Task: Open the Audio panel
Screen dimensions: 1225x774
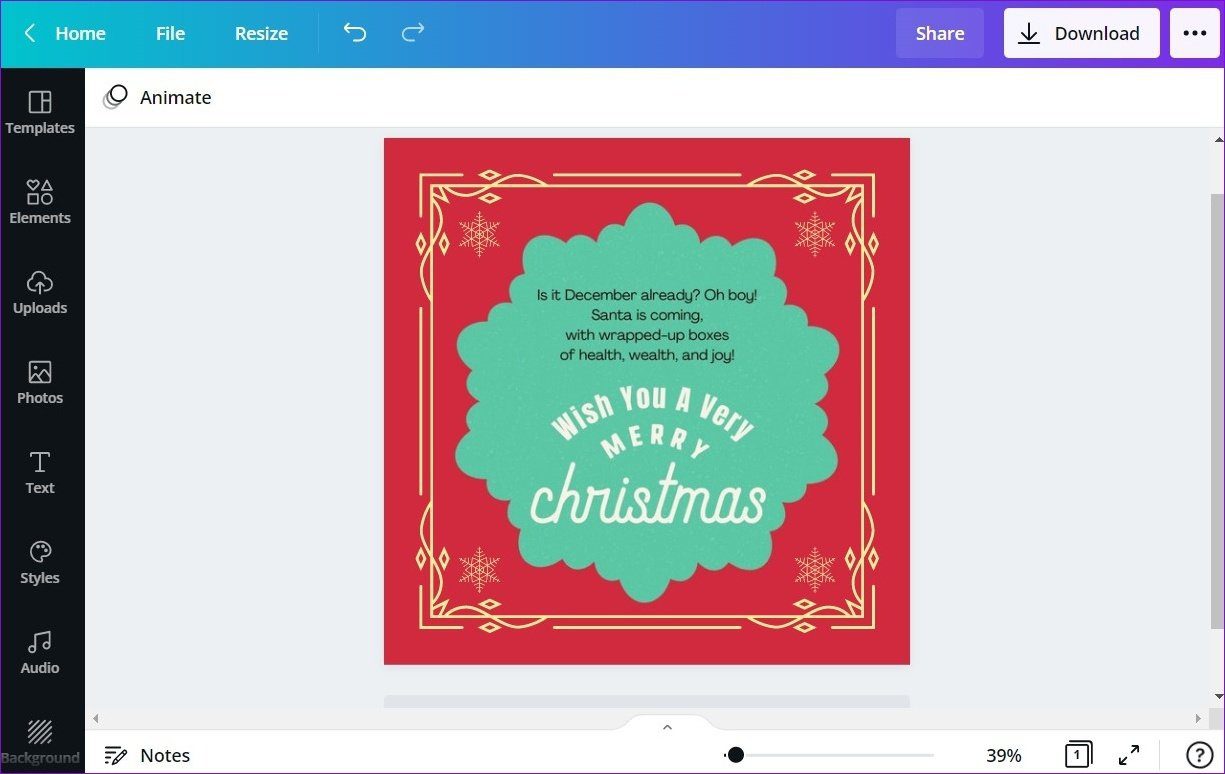Action: (40, 653)
